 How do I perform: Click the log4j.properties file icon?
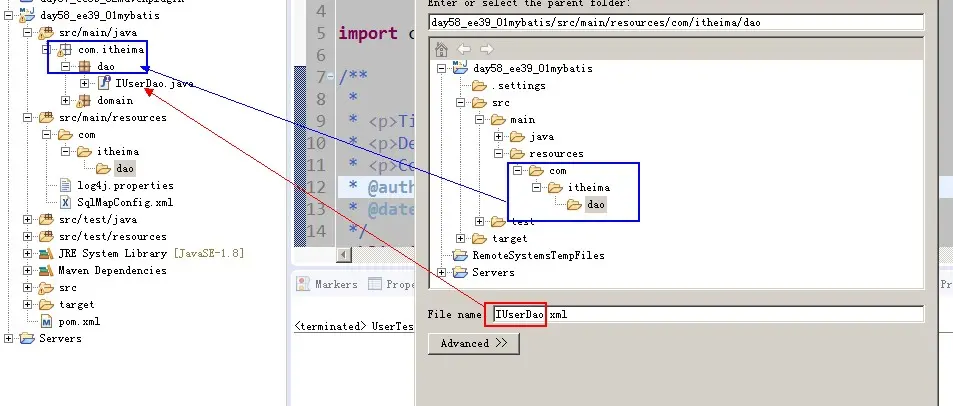click(x=66, y=185)
